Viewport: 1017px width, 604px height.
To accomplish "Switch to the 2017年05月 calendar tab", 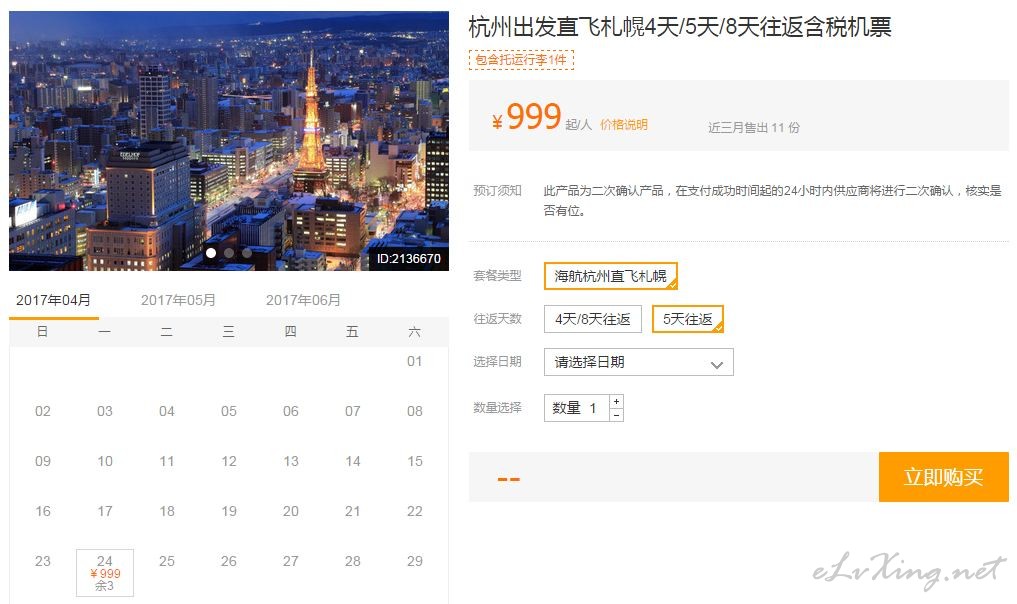I will [178, 300].
